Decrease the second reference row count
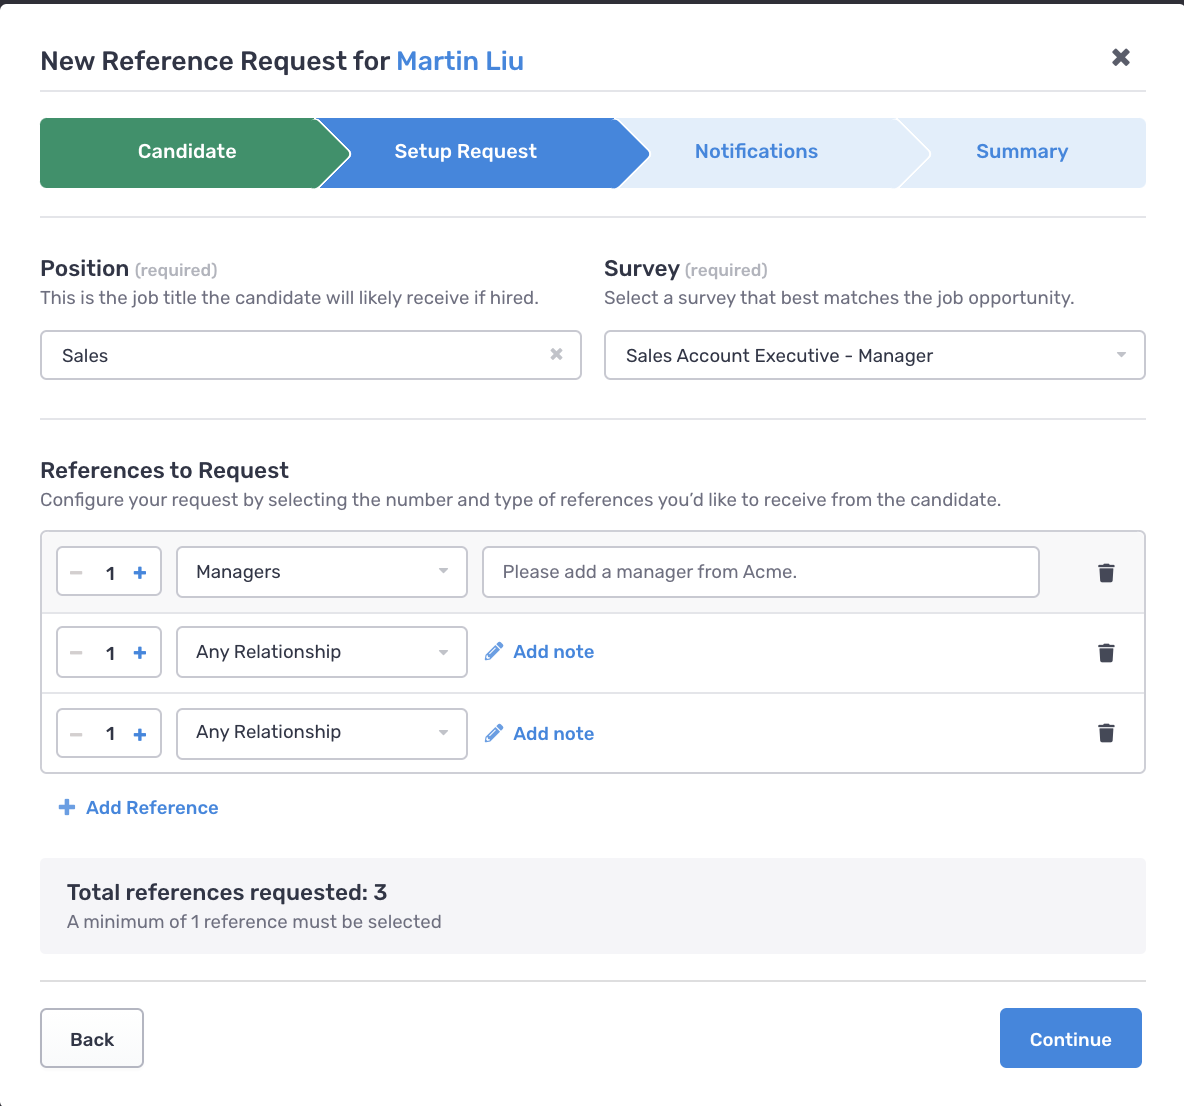Image resolution: width=1184 pixels, height=1106 pixels. pos(76,652)
